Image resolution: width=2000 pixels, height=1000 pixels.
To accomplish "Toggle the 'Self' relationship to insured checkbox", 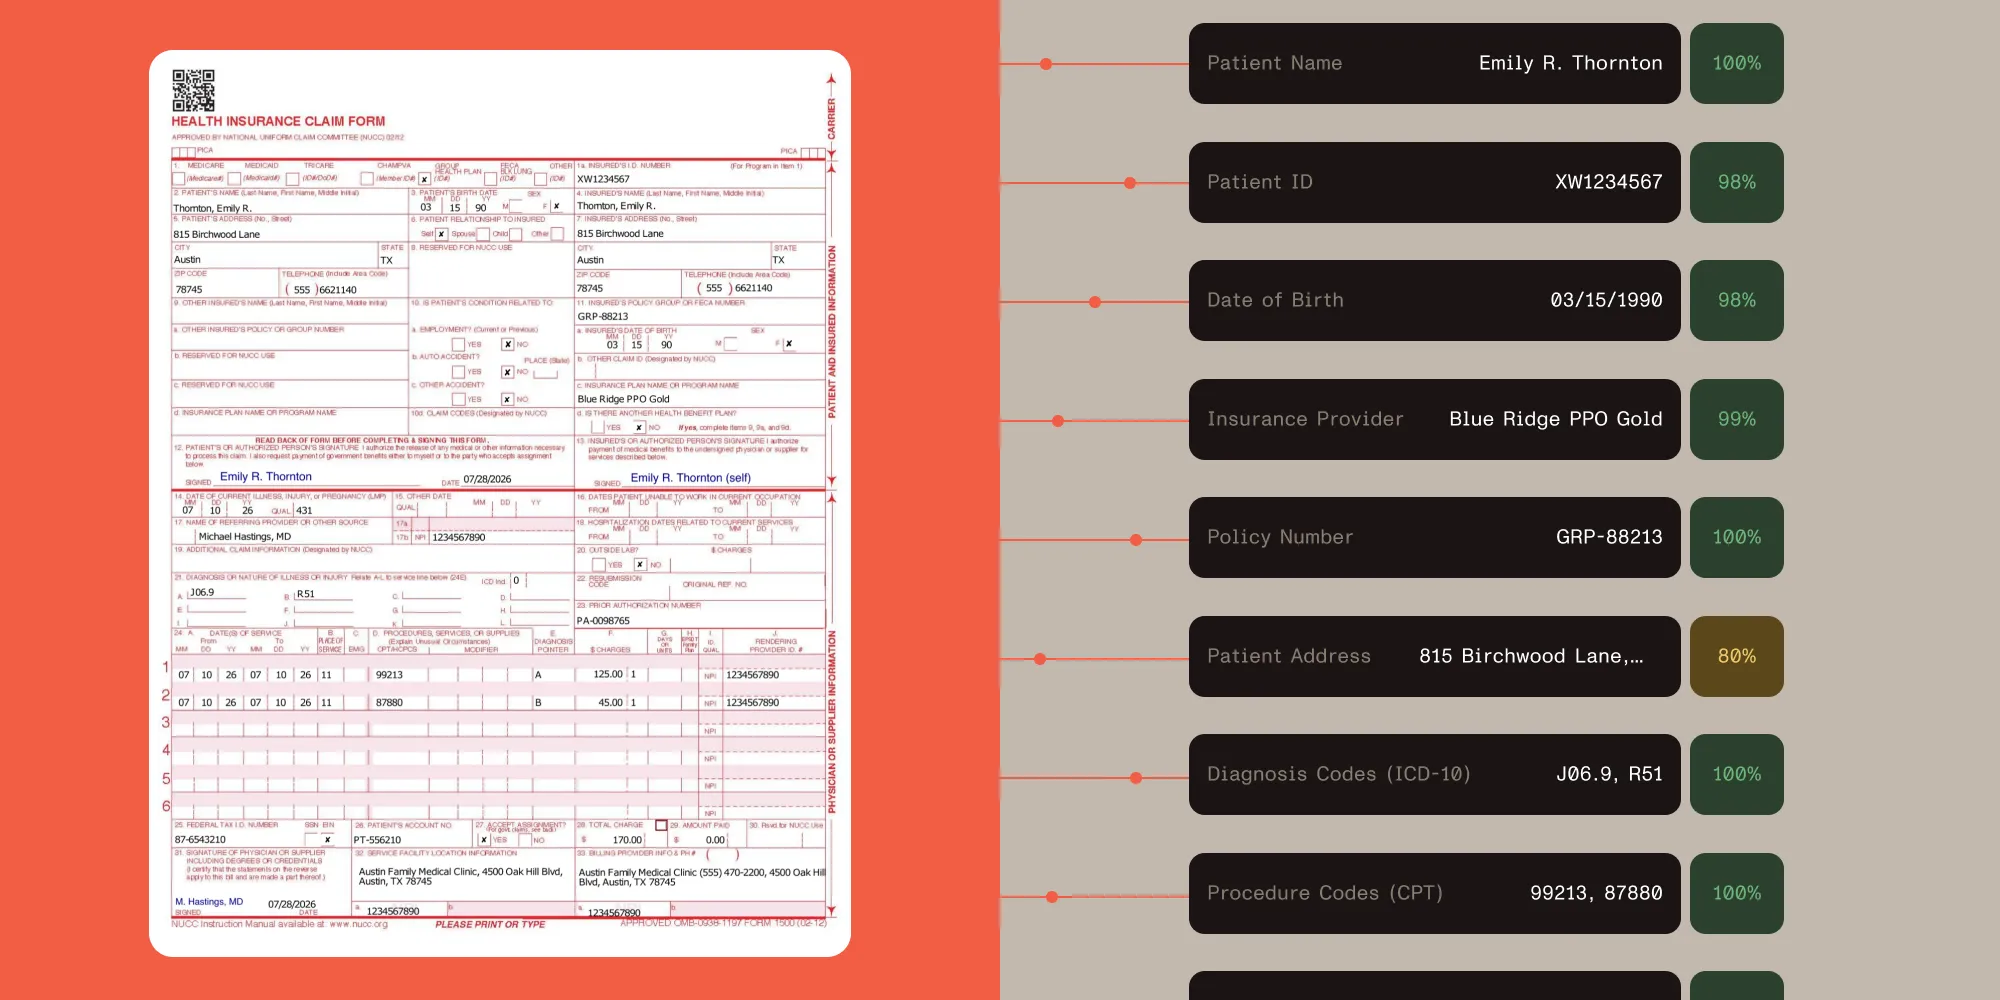I will pyautogui.click(x=441, y=234).
